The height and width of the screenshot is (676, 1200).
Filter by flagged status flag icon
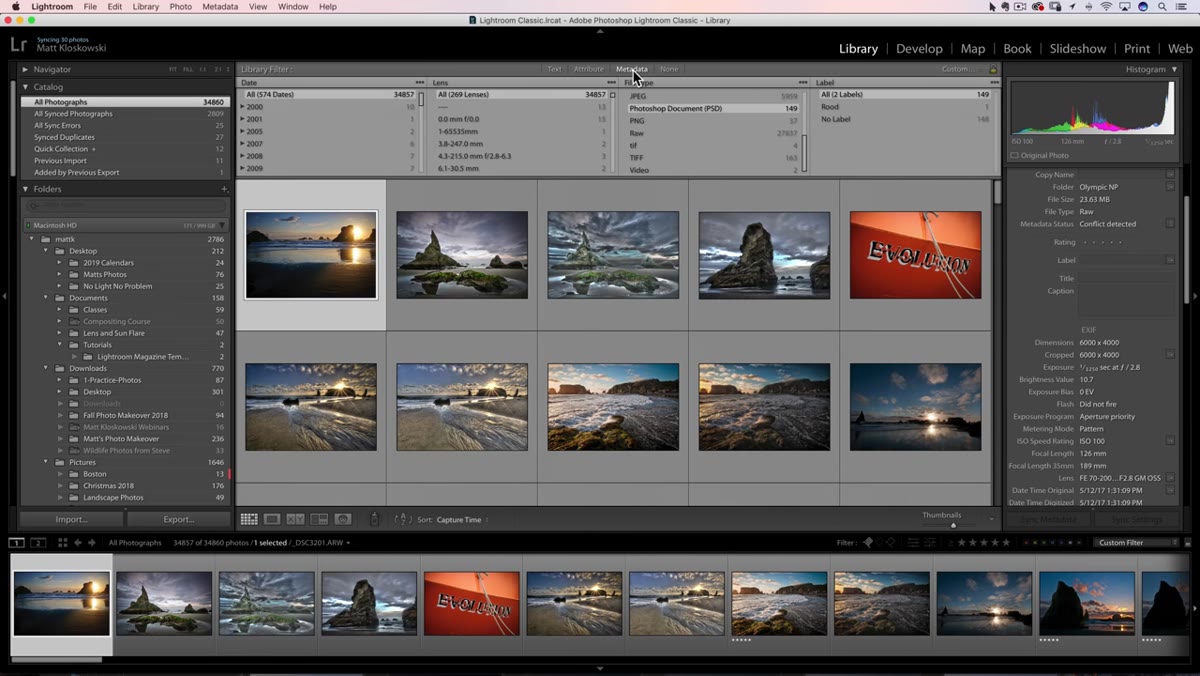click(x=868, y=543)
